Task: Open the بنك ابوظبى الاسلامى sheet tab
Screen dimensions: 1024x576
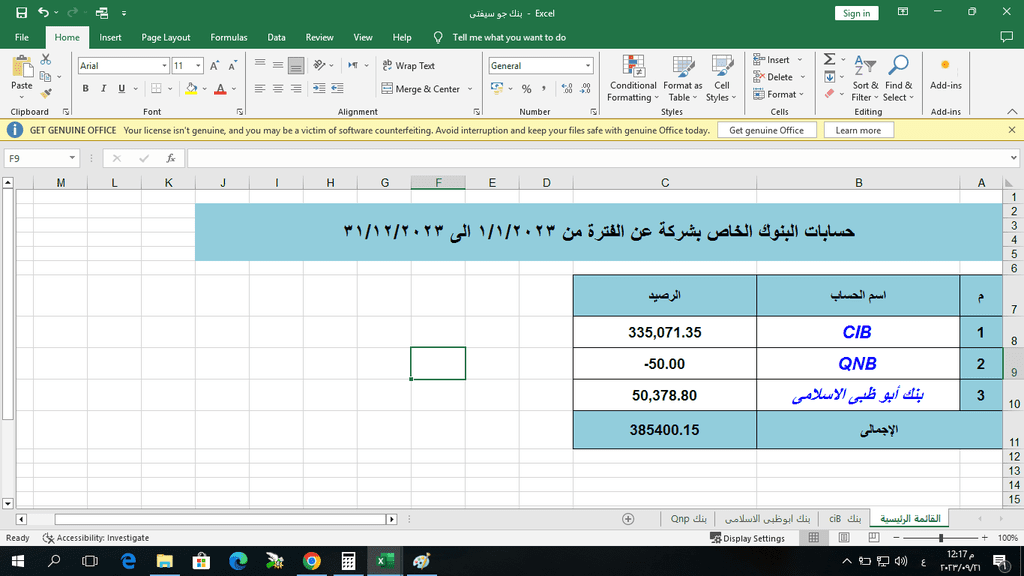Action: [x=767, y=519]
